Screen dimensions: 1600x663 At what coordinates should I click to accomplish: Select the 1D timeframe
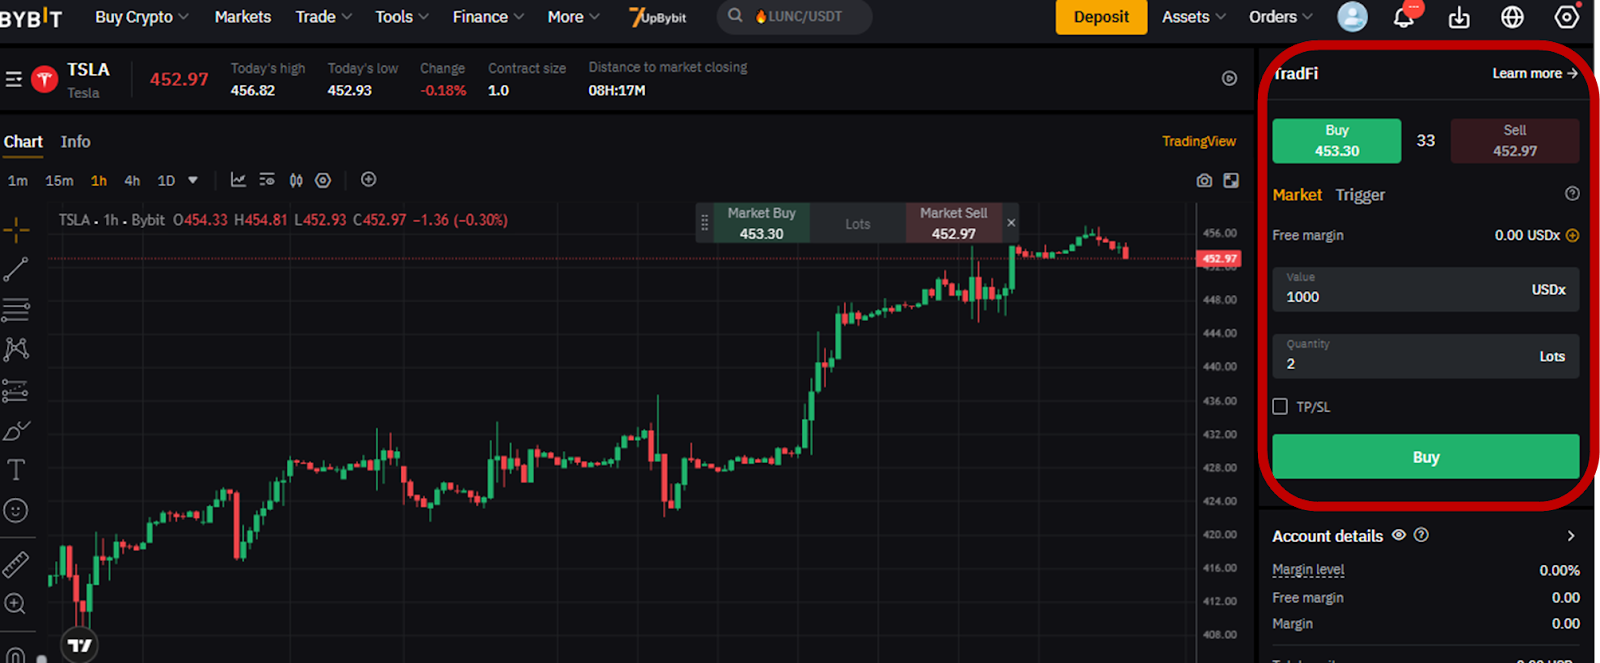166,181
